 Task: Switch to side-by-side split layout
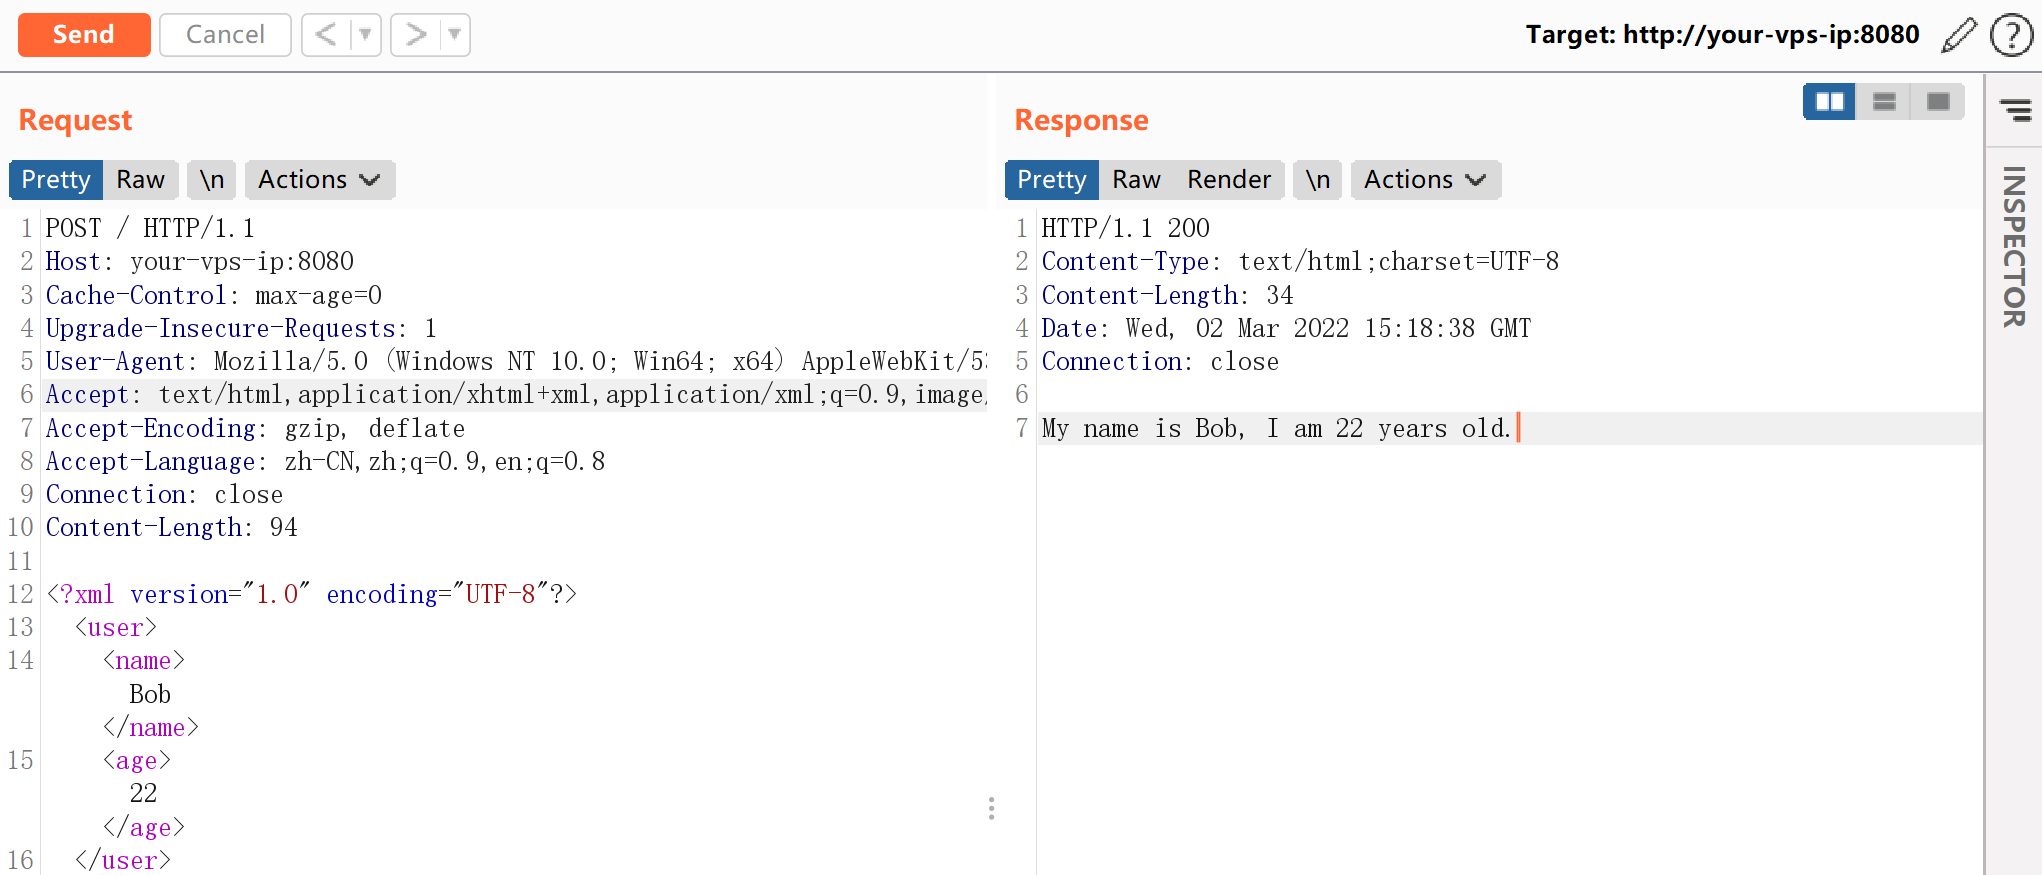click(x=1829, y=102)
